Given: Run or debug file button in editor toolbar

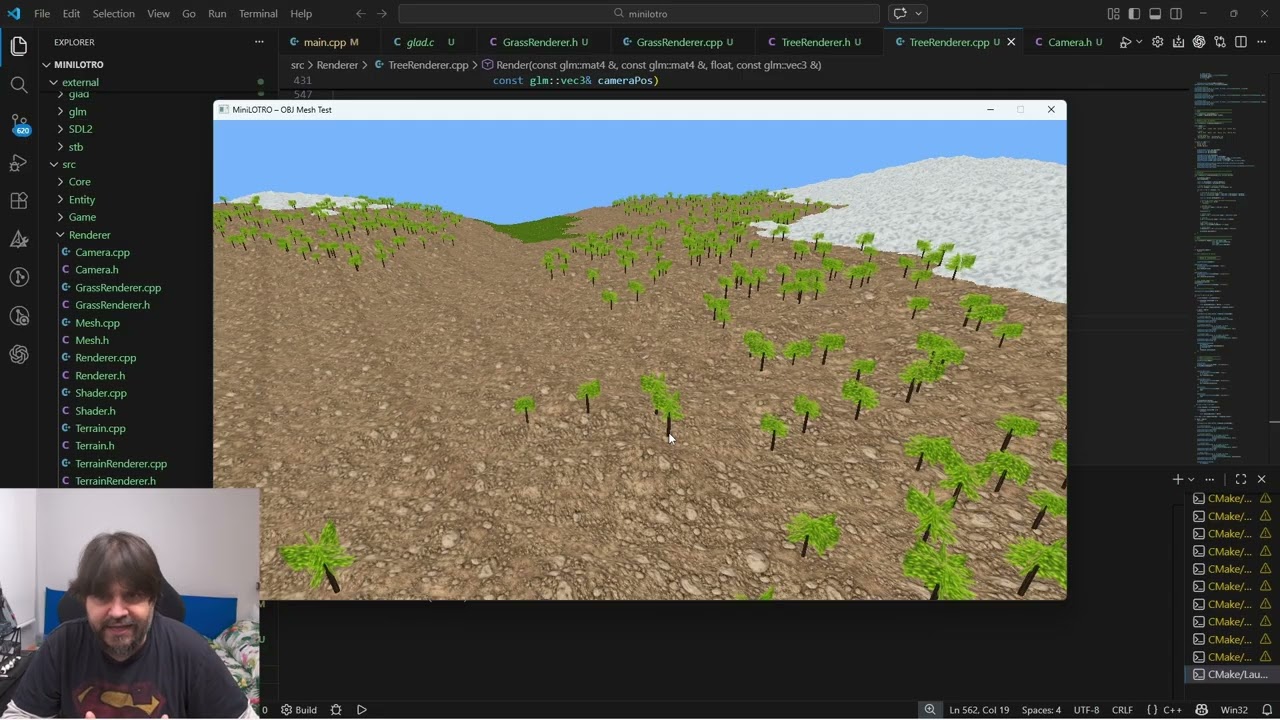Looking at the screenshot, I should 1125,42.
